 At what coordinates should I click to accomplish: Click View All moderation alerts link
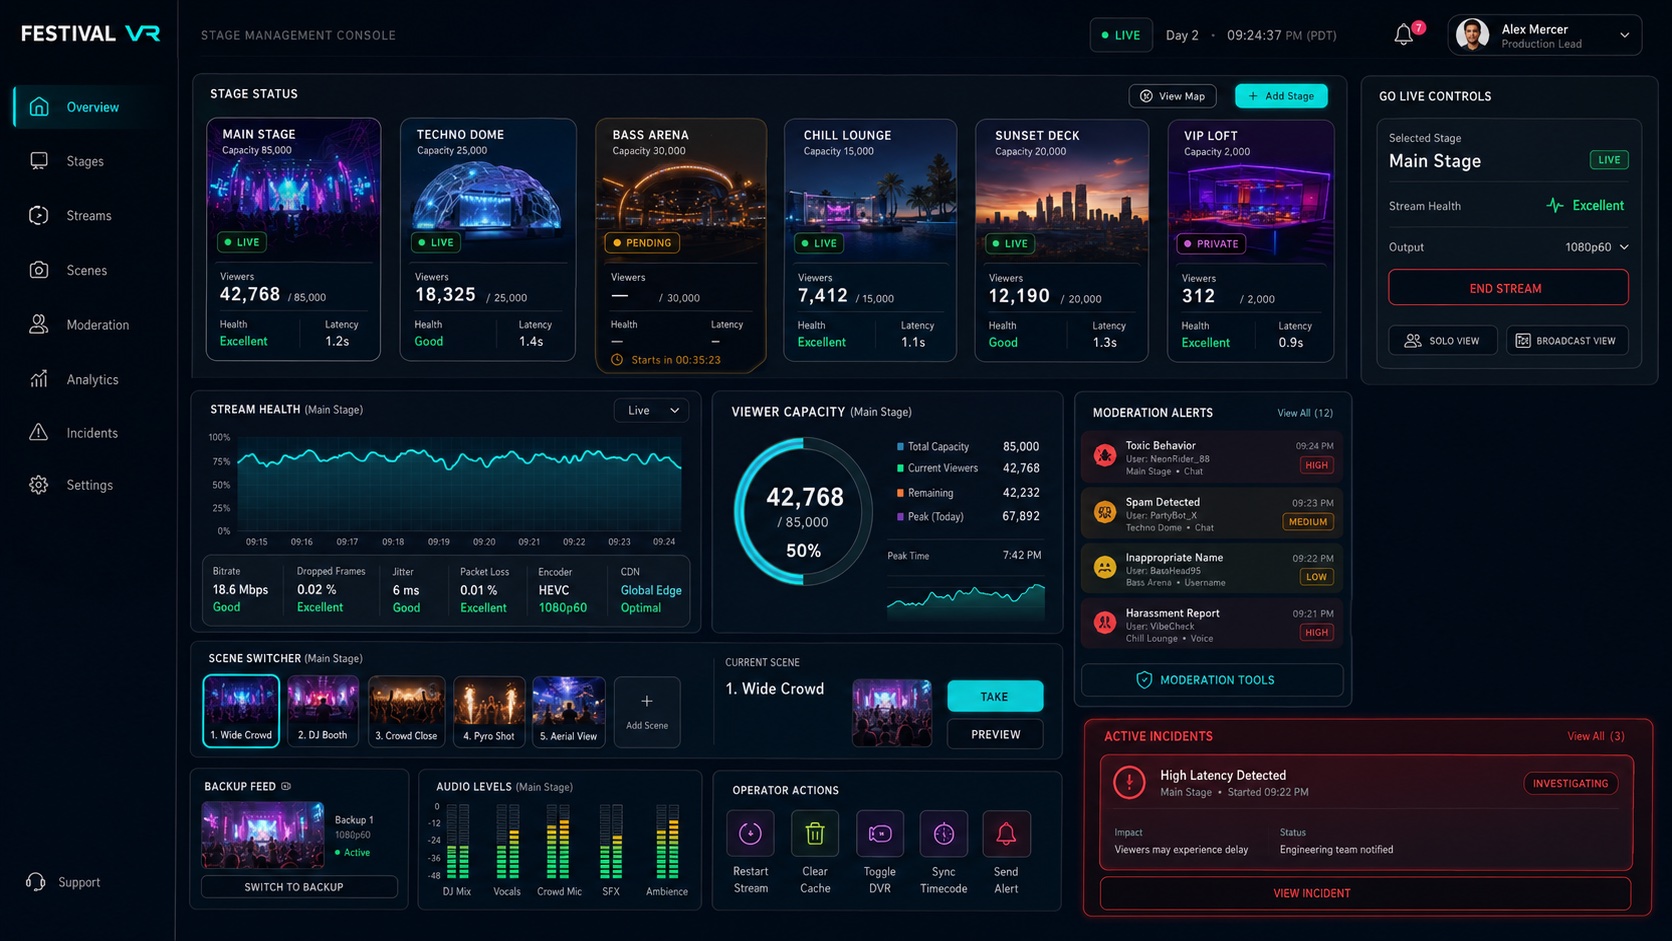pyautogui.click(x=1304, y=413)
